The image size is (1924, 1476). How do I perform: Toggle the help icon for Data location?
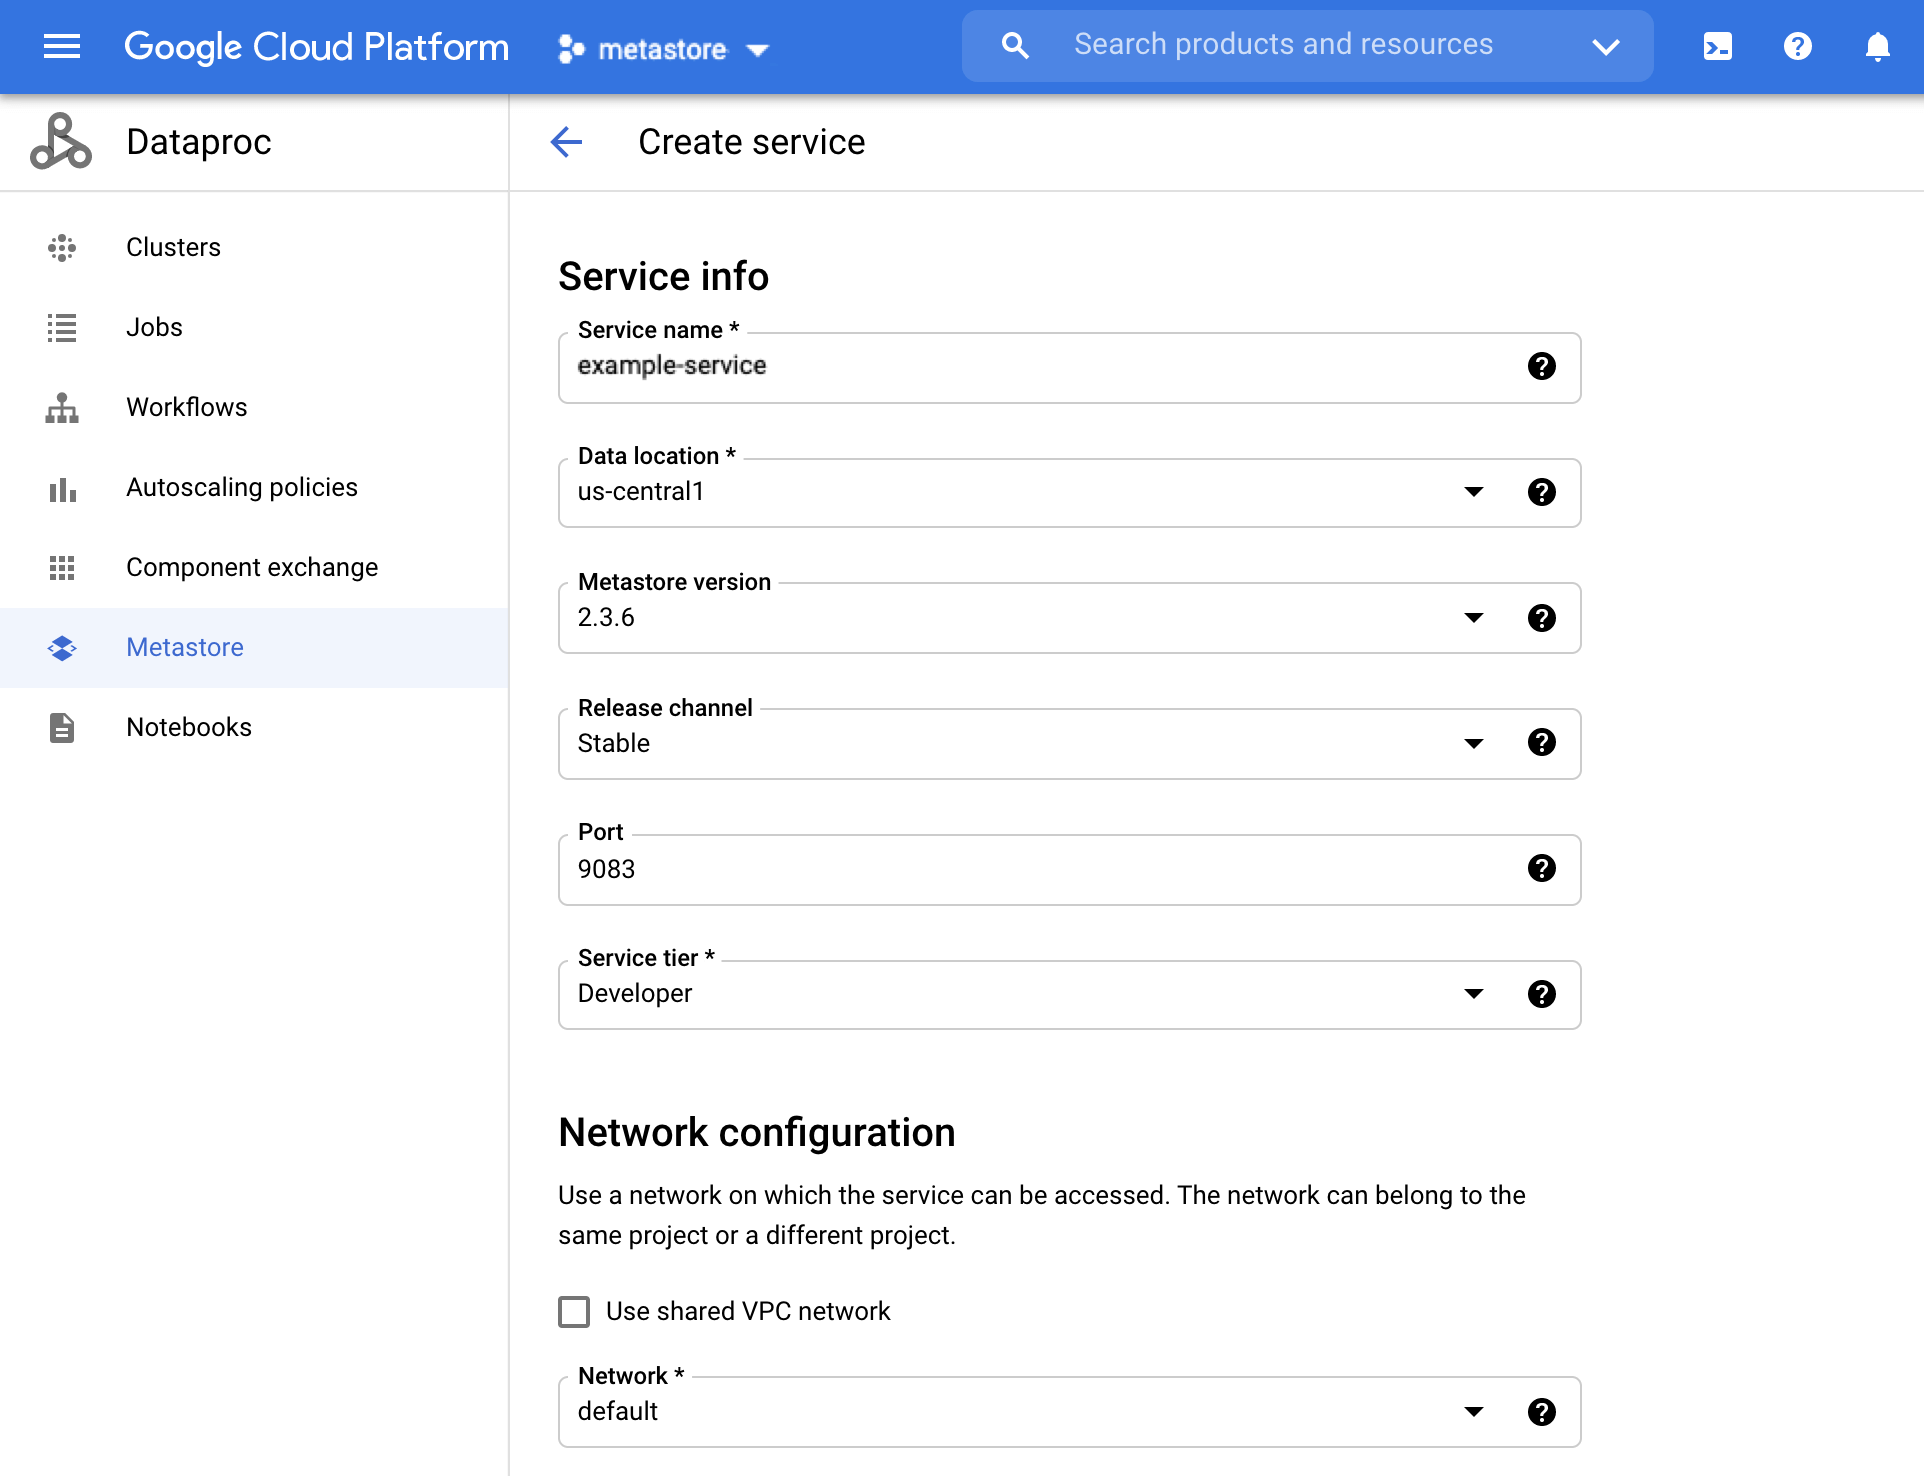tap(1541, 491)
